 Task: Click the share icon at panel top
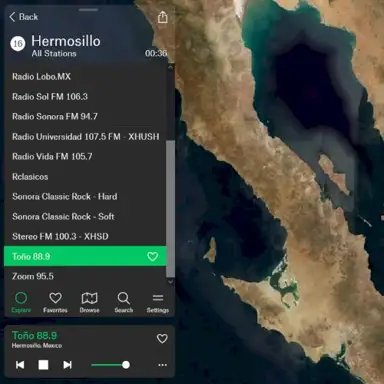162,17
